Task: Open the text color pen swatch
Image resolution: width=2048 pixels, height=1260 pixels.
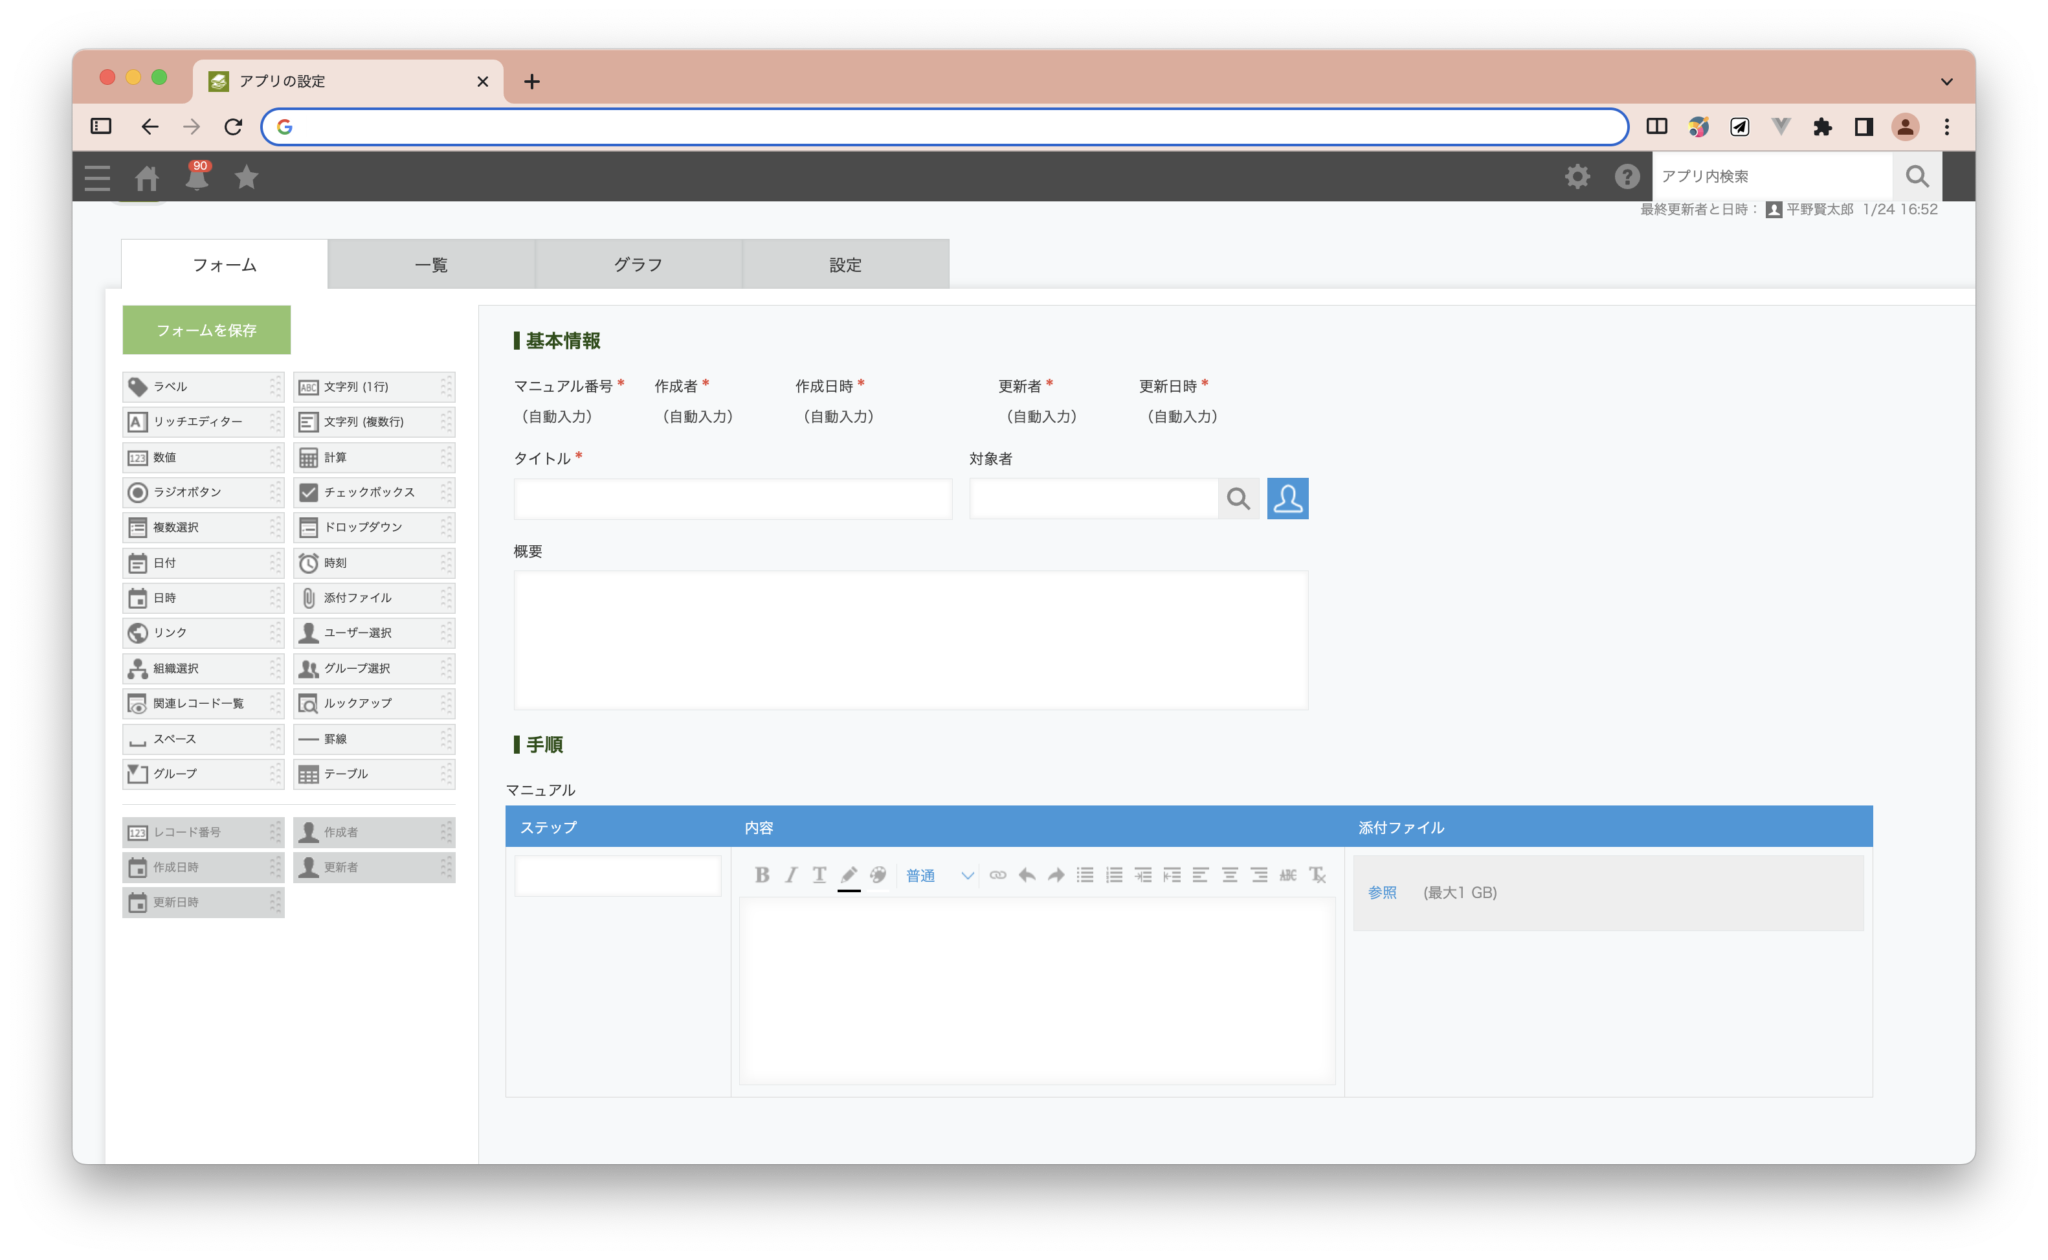Action: 848,875
